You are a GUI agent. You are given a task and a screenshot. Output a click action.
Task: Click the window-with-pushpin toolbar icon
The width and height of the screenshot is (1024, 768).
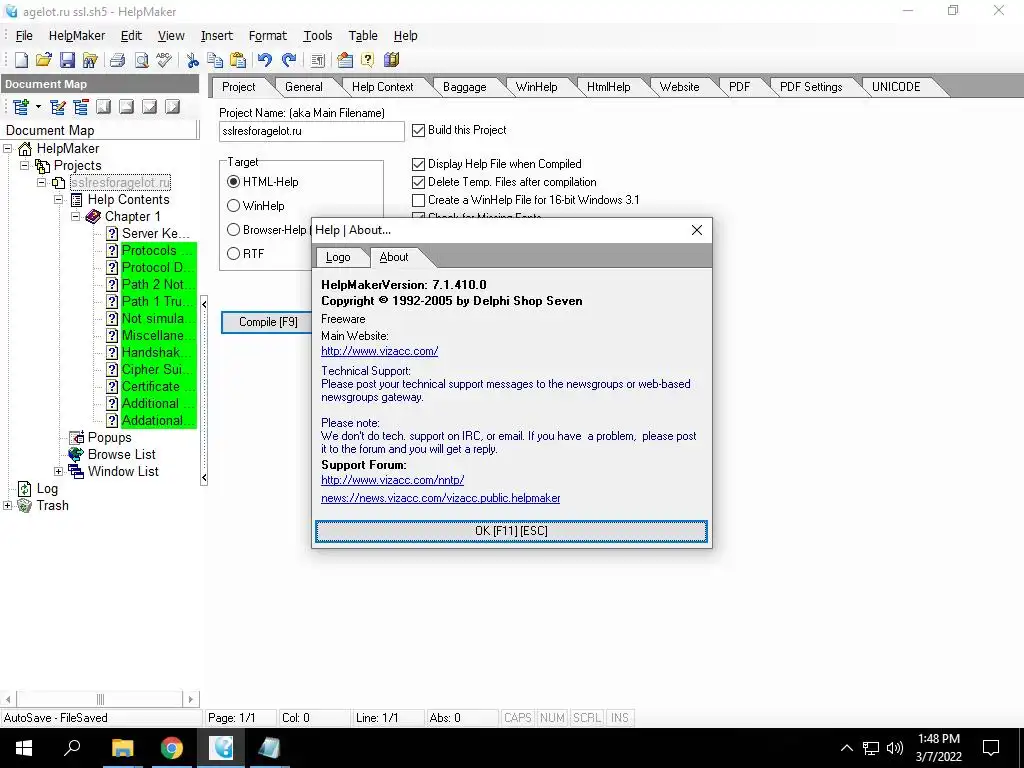click(x=345, y=60)
